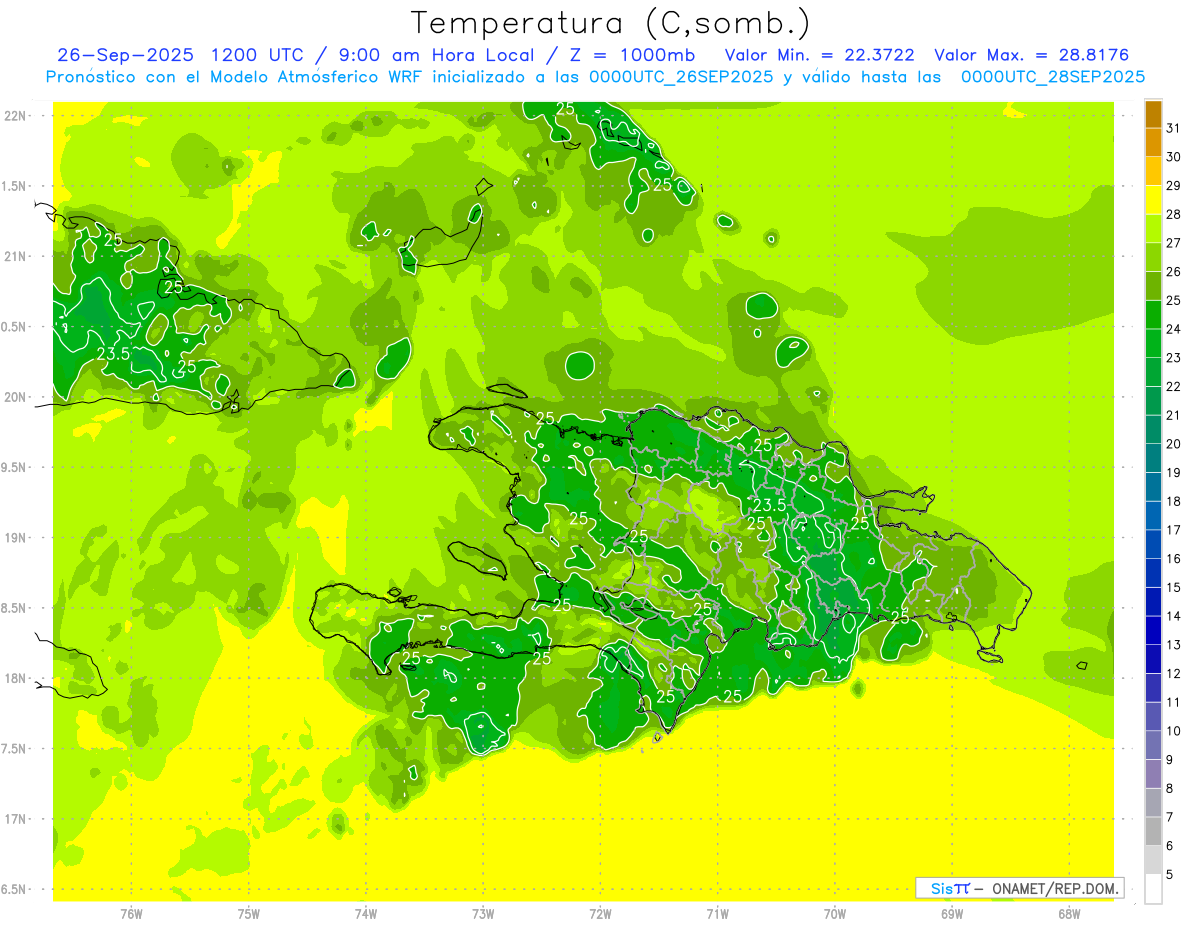
Task: Click the 20N latitude axis label
Action: pos(15,397)
